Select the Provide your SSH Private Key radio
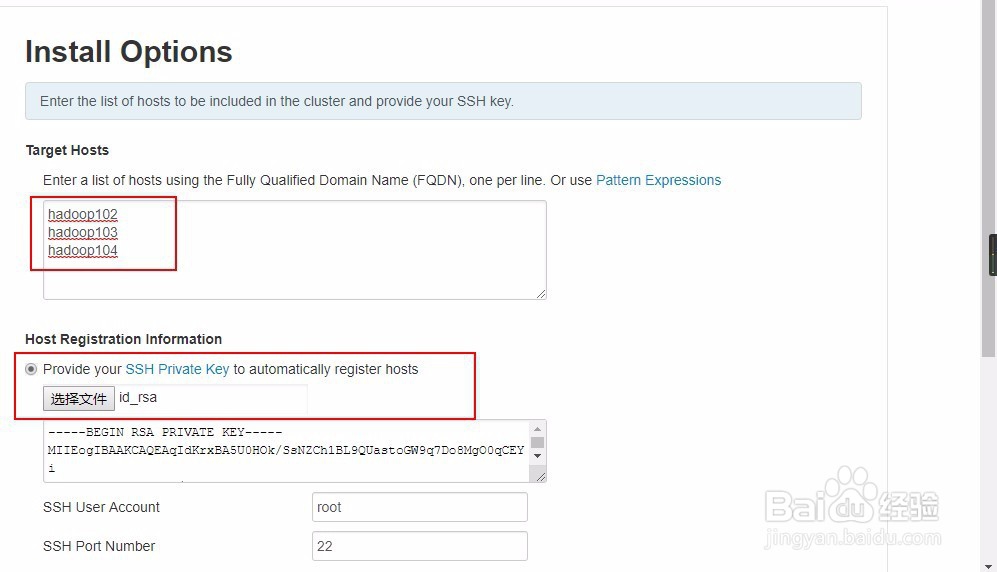Screen dimensions: 997x572 point(31,369)
